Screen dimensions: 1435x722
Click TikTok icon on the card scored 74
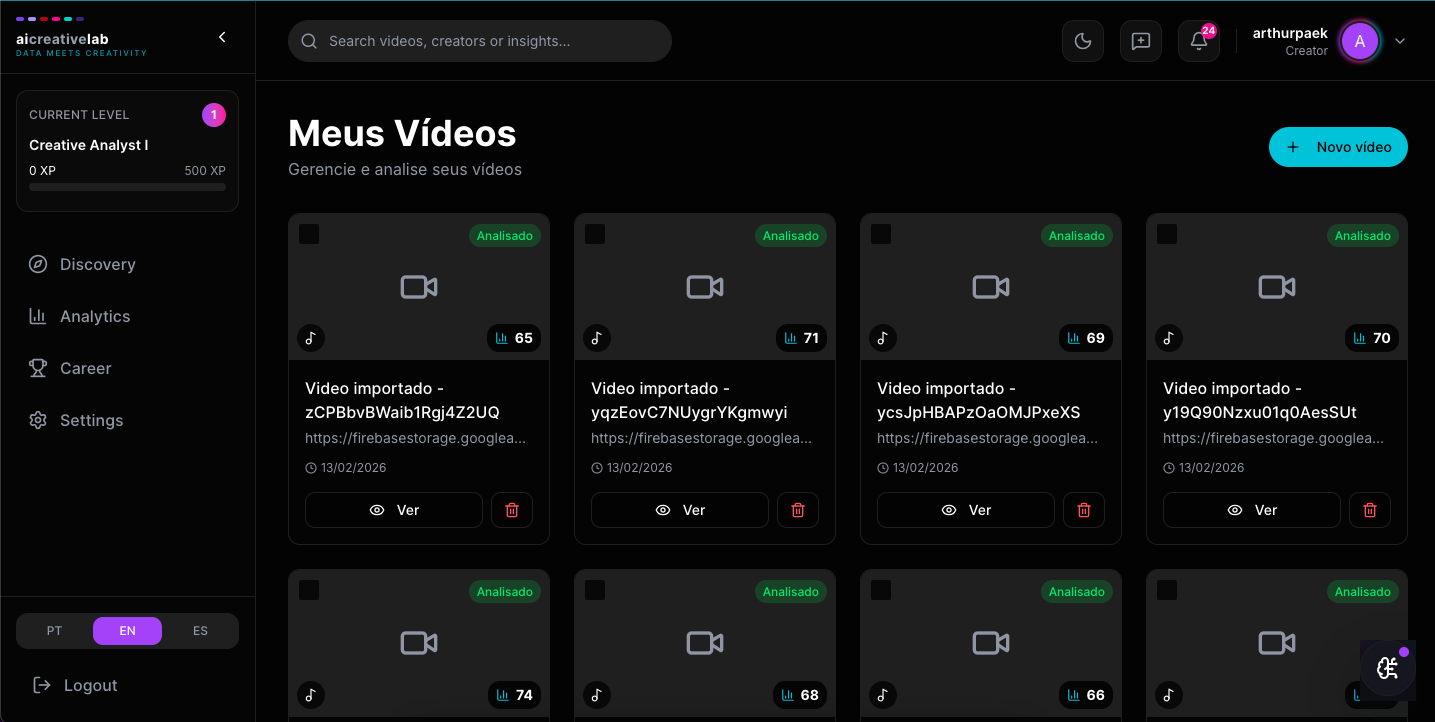(x=311, y=694)
